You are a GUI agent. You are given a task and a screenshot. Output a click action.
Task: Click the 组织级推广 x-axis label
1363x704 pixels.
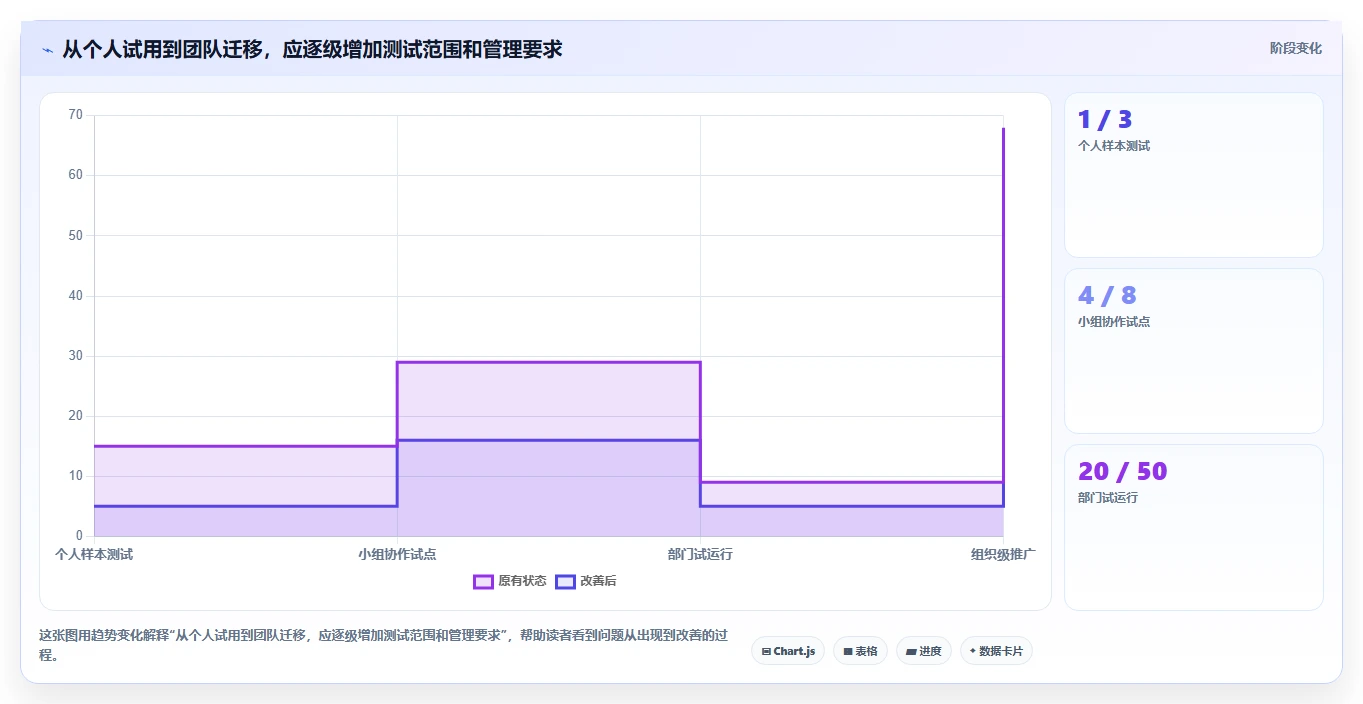tap(1003, 554)
